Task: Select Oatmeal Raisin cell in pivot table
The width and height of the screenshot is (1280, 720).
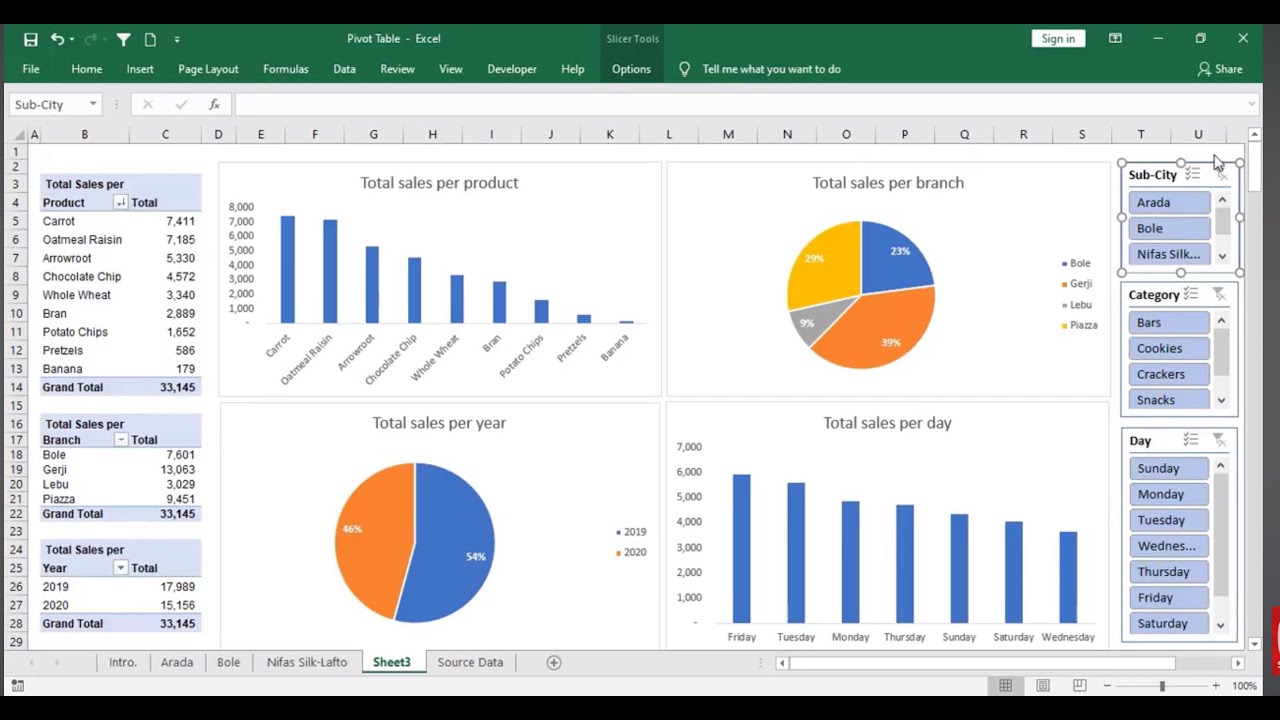Action: pyautogui.click(x=84, y=240)
